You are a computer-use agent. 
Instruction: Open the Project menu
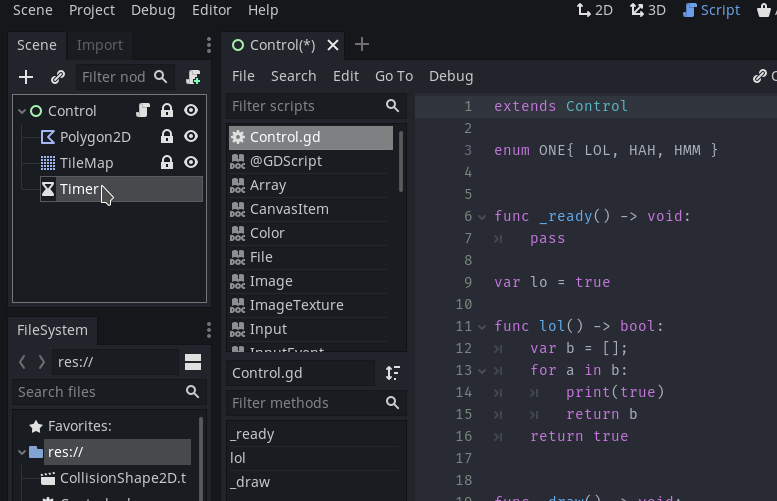pos(92,10)
